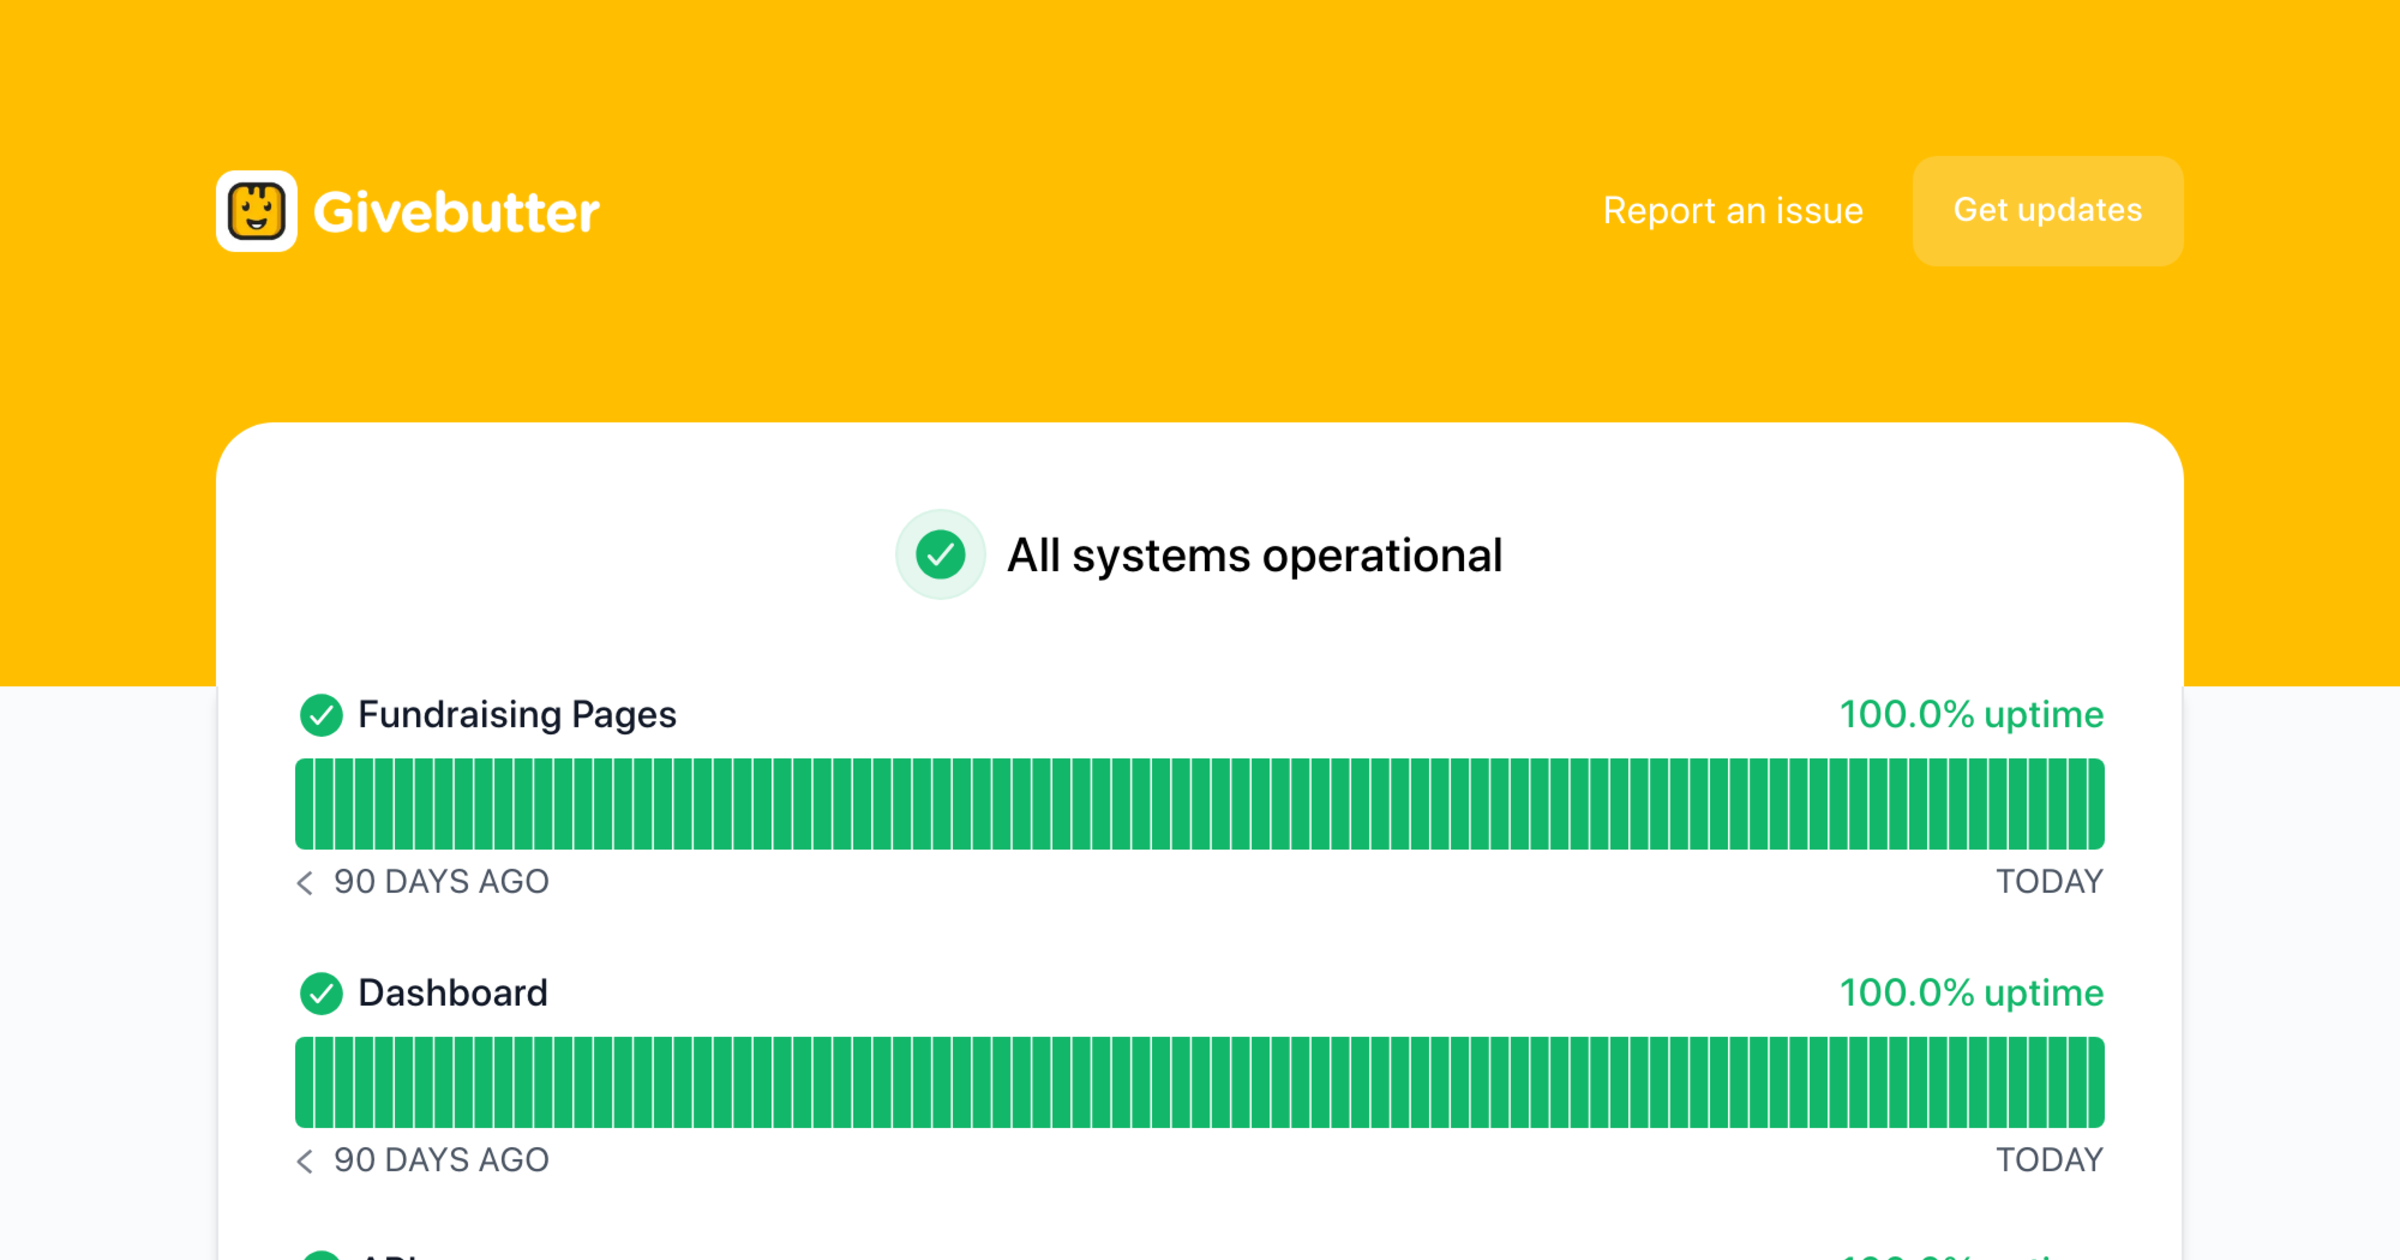This screenshot has width=2400, height=1260.
Task: Click the Givebutter mascot logo icon
Action: pyautogui.click(x=256, y=211)
